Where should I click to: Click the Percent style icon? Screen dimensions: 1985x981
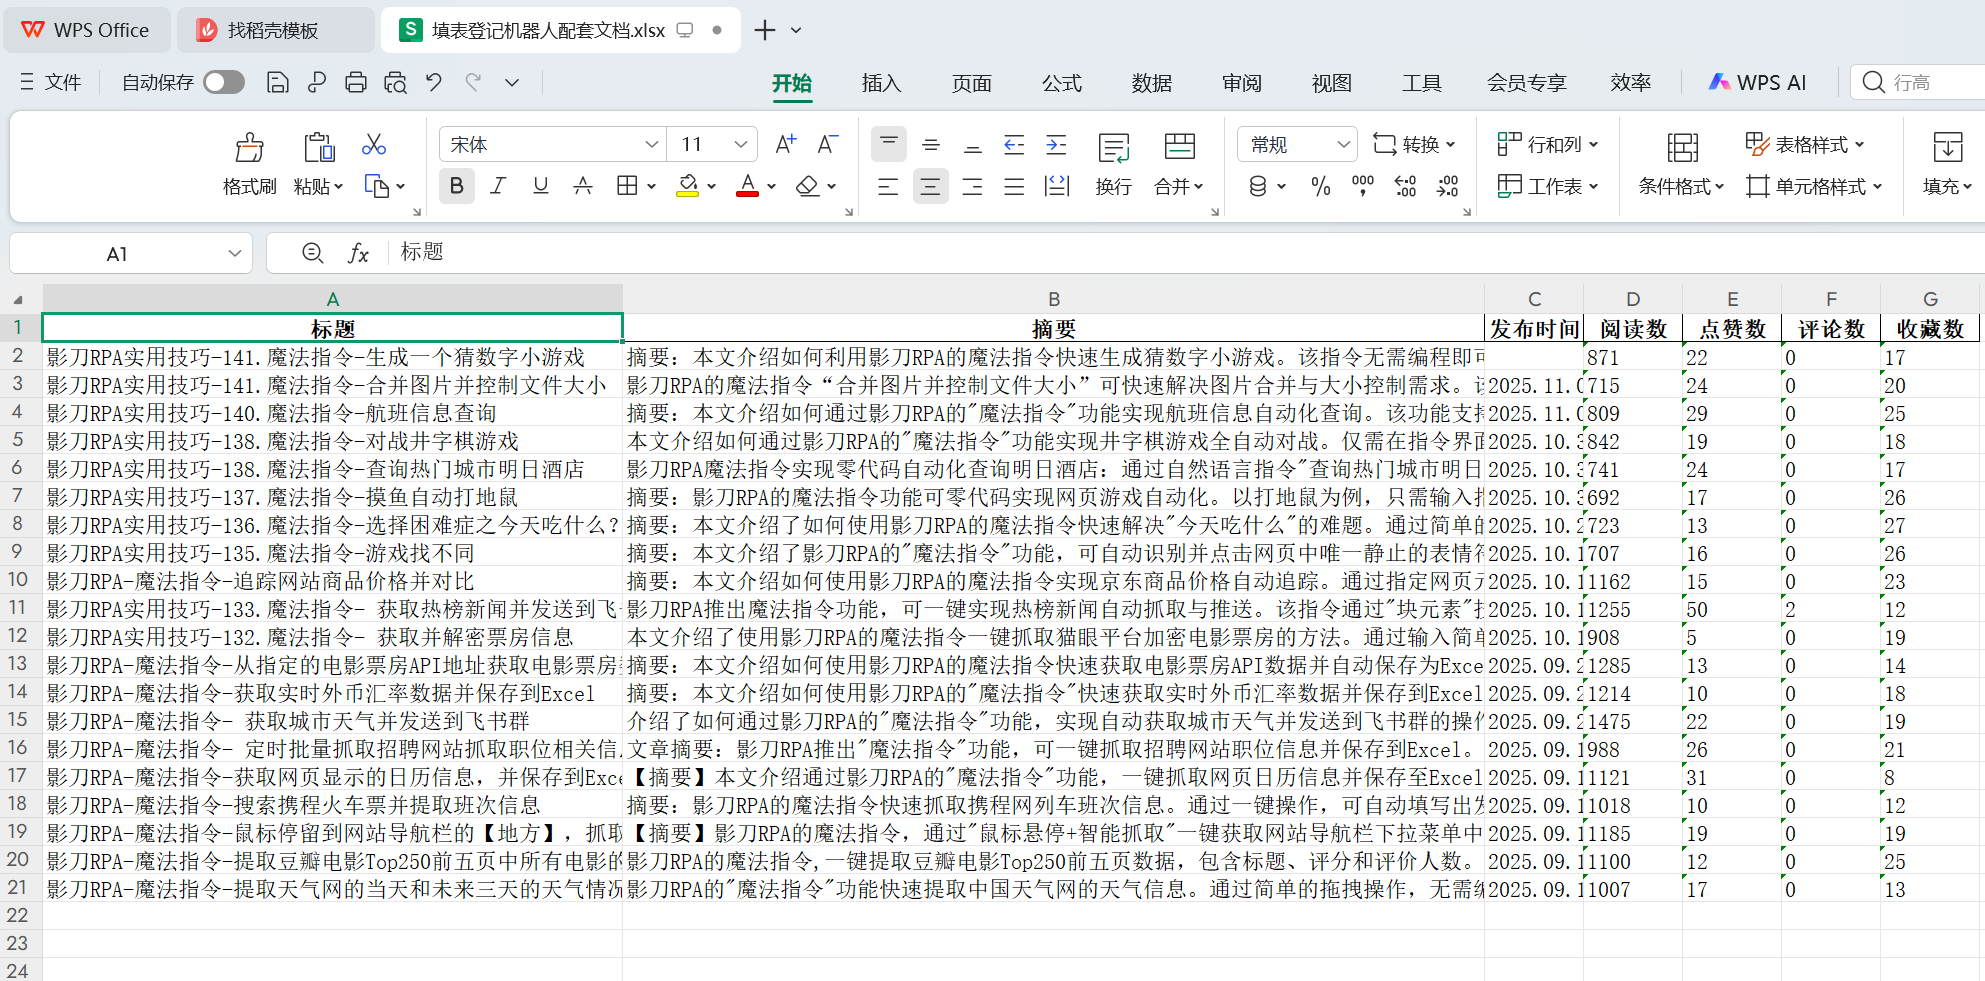pyautogui.click(x=1321, y=187)
